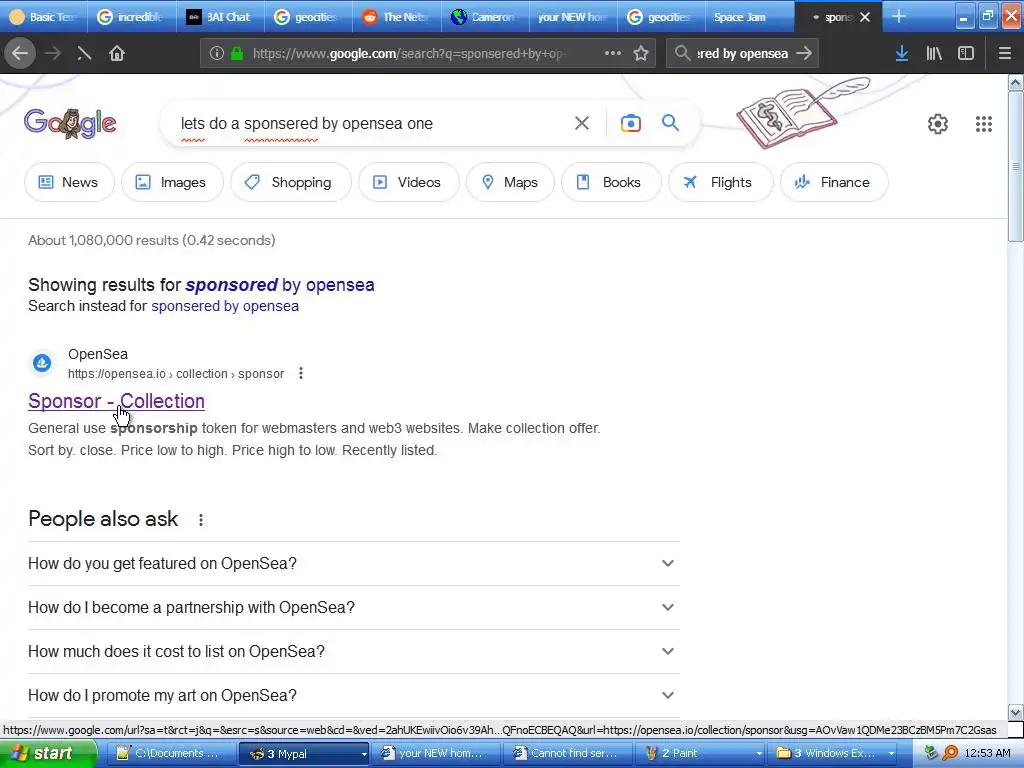Open Google quick settings gear
This screenshot has width=1024, height=768.
[938, 123]
